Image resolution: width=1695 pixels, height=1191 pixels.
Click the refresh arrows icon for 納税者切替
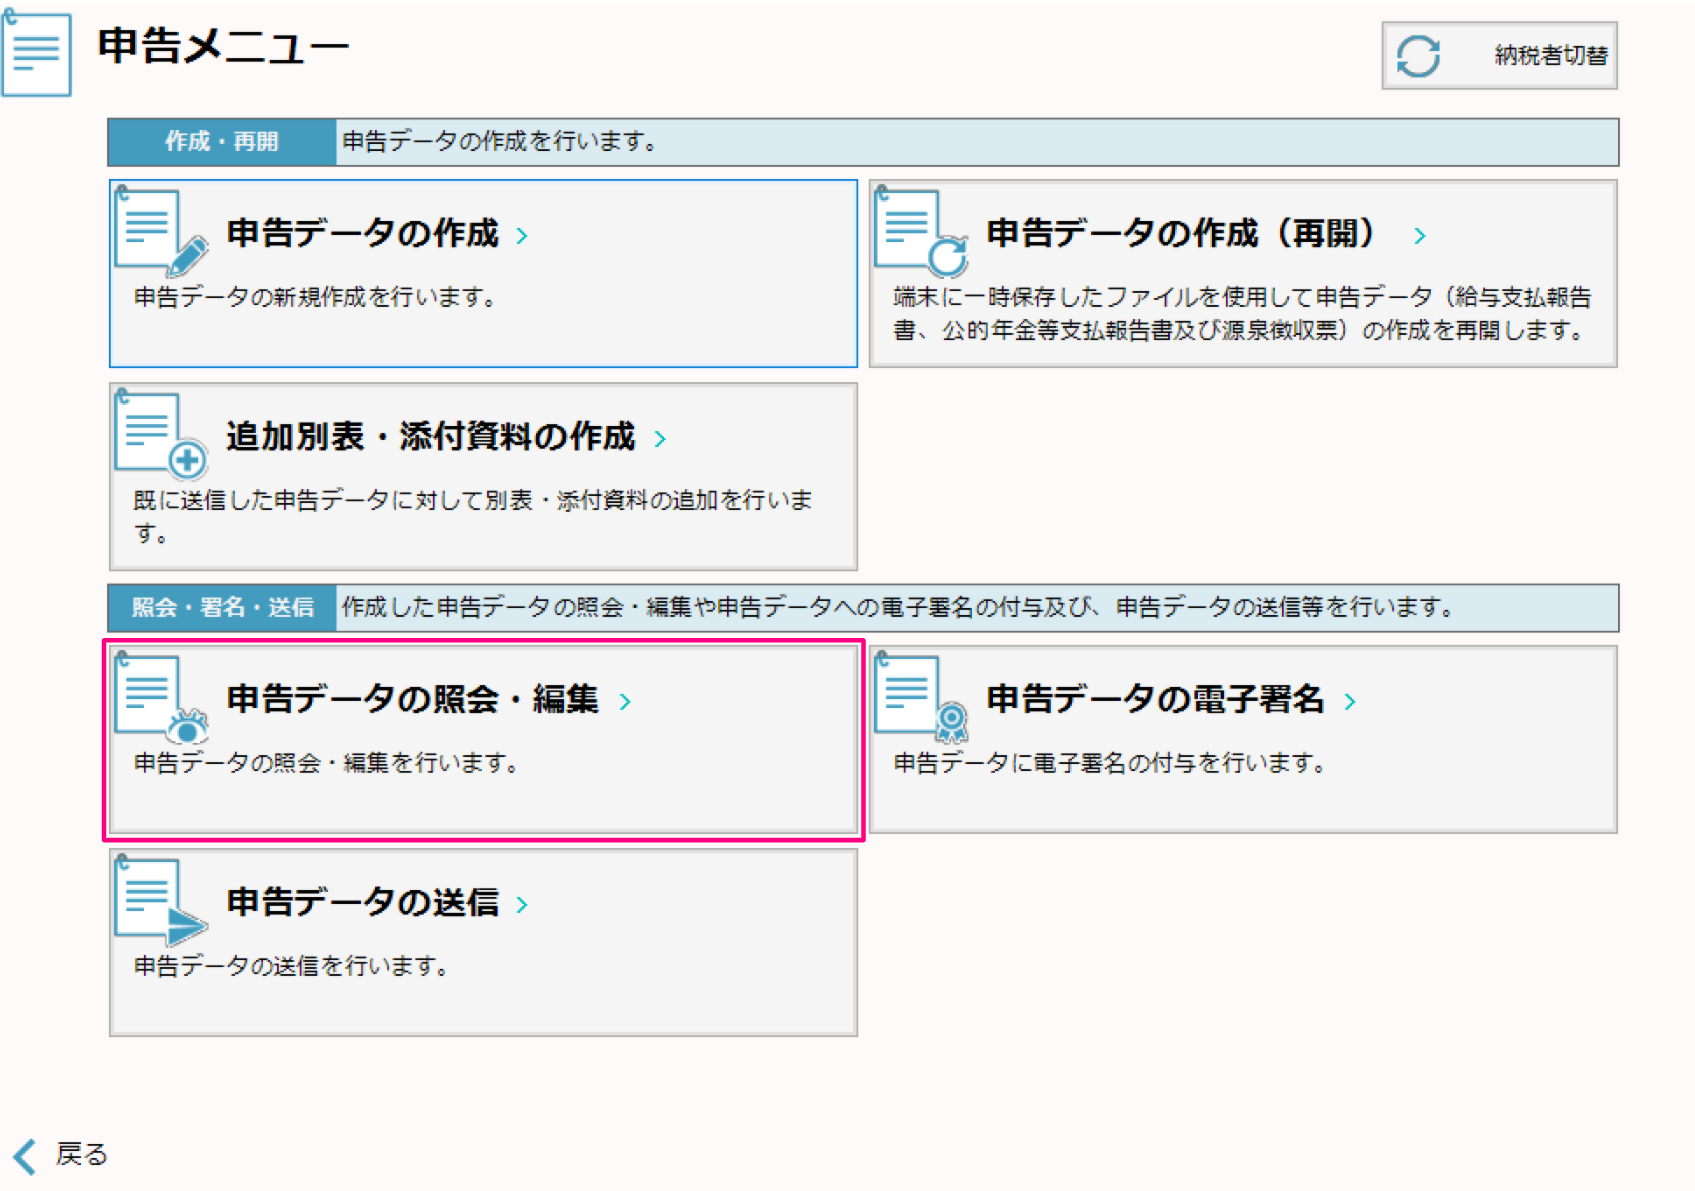click(x=1417, y=56)
